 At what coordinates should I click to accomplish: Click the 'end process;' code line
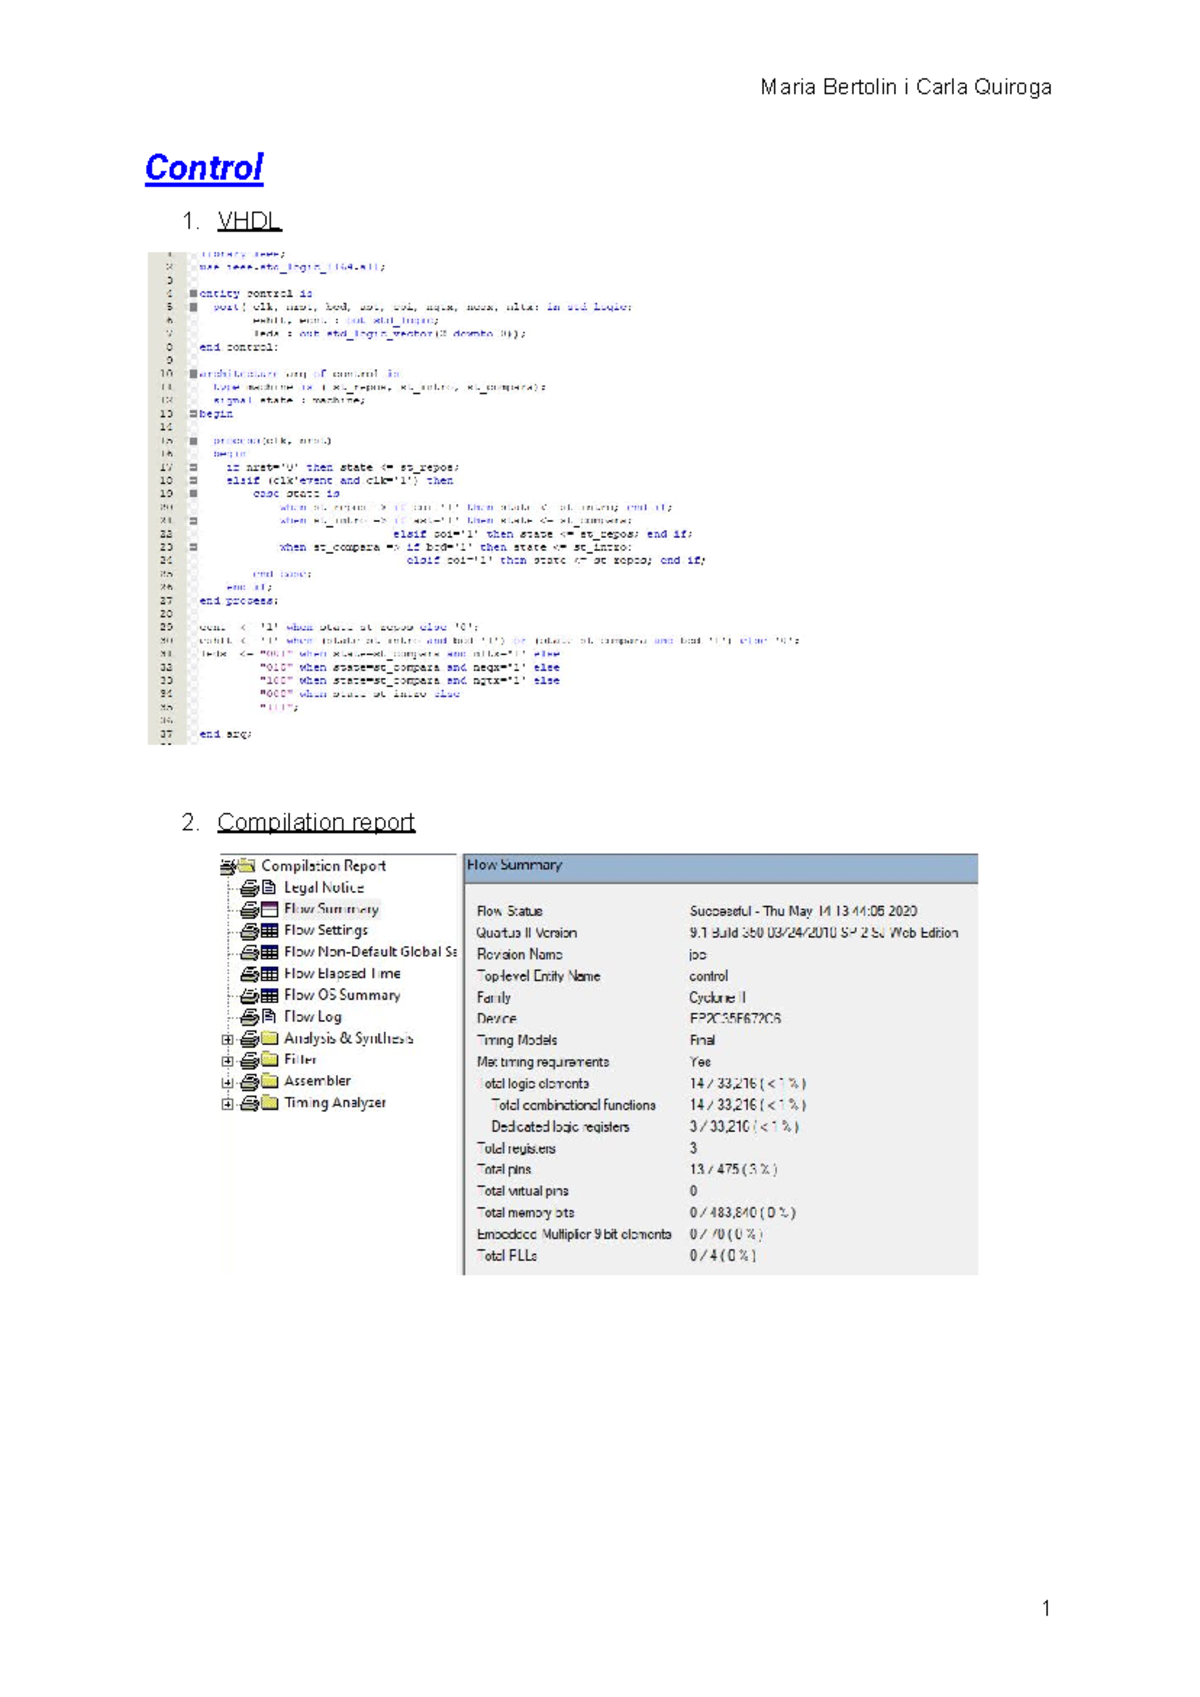pyautogui.click(x=239, y=601)
